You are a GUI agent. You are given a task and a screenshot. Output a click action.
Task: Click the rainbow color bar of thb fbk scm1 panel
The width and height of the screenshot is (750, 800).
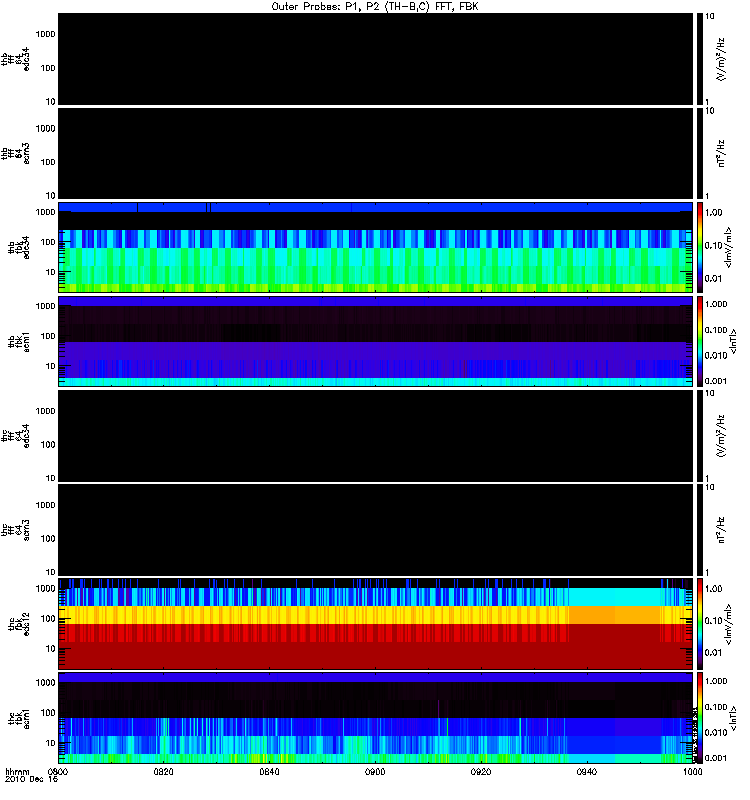point(700,341)
